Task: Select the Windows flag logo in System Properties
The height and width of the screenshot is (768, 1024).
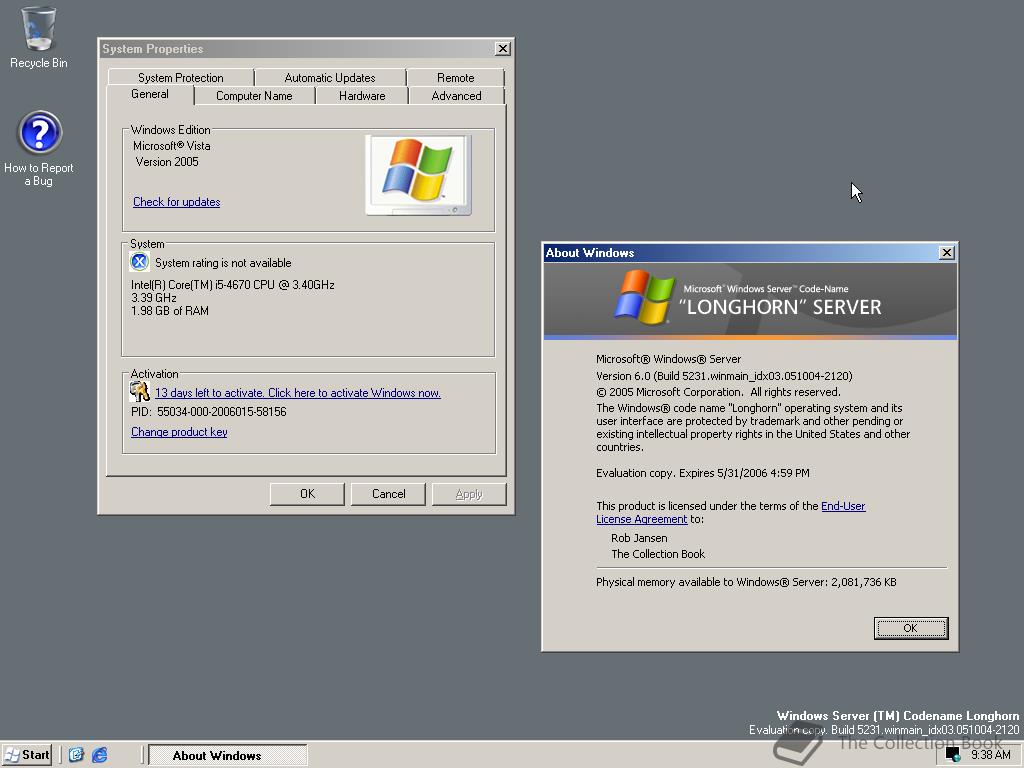Action: click(418, 174)
